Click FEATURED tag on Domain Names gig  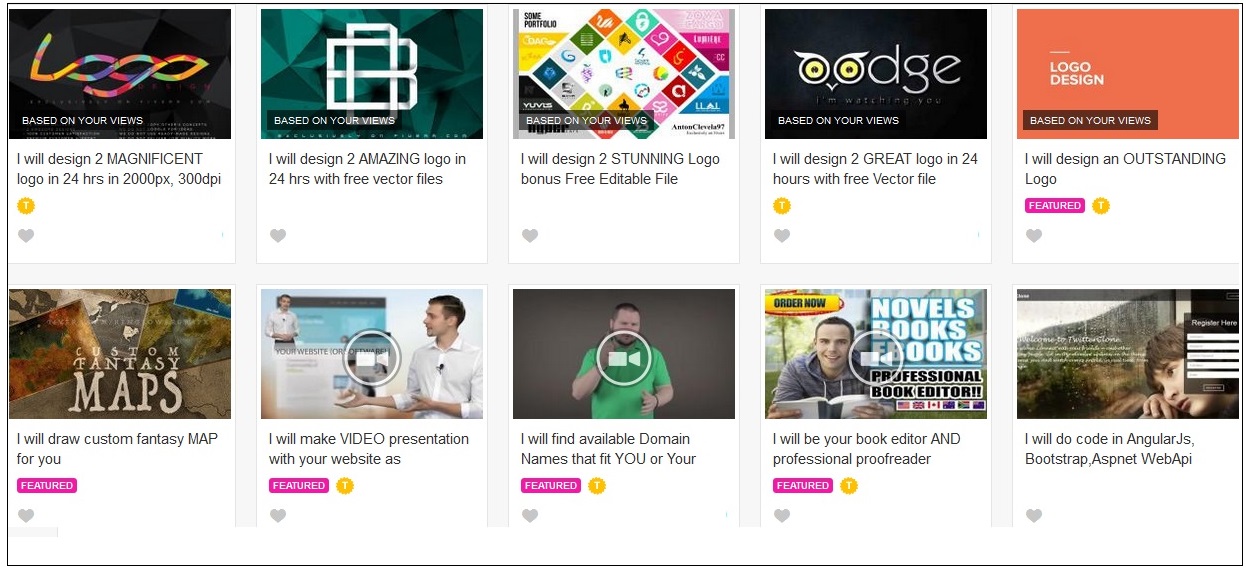[551, 486]
